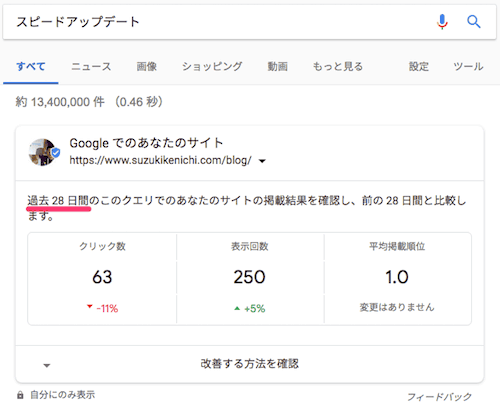Click the microphone voice search icon
Image resolution: width=500 pixels, height=406 pixels.
[442, 22]
